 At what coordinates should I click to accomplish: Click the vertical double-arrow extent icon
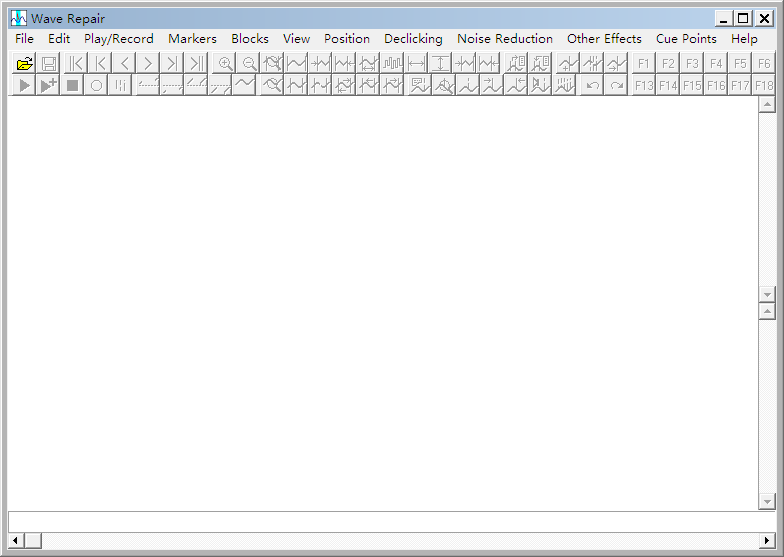coord(440,64)
